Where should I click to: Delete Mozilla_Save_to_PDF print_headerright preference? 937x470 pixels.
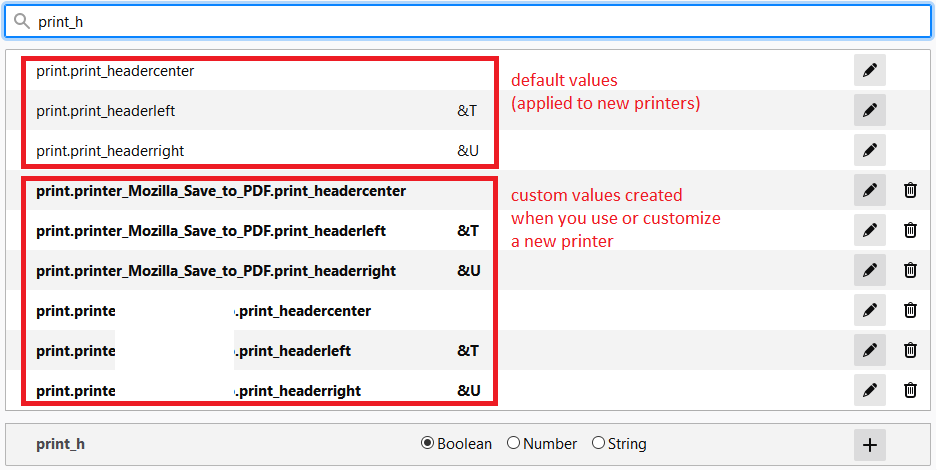pos(910,270)
